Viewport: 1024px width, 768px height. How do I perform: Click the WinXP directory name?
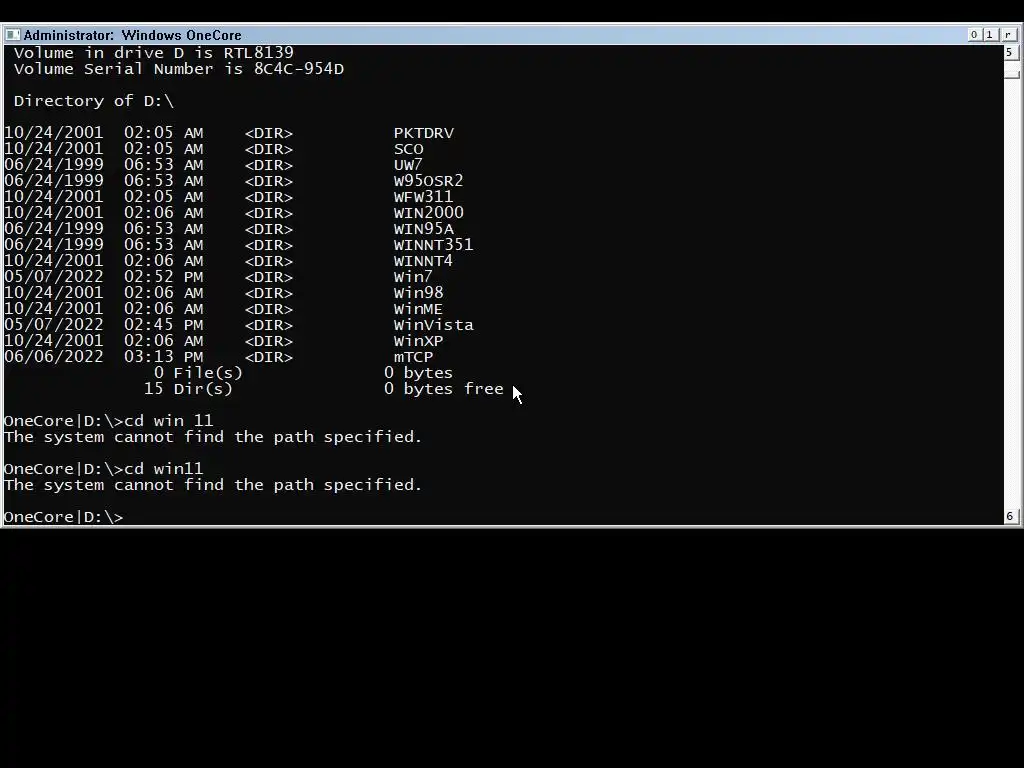tap(419, 341)
